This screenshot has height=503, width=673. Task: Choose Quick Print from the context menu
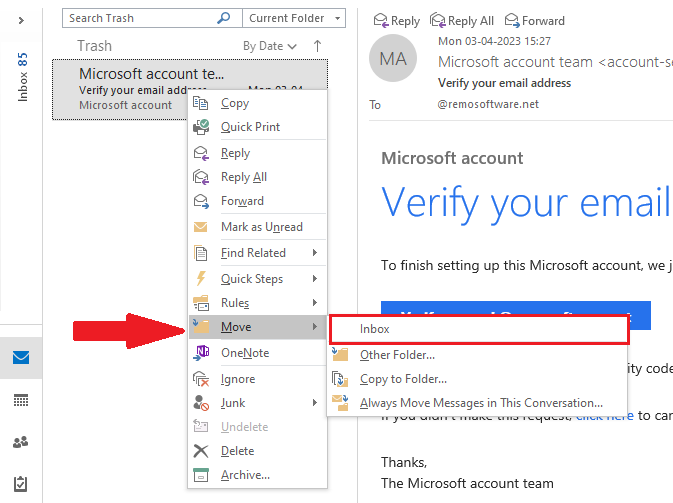click(x=258, y=127)
